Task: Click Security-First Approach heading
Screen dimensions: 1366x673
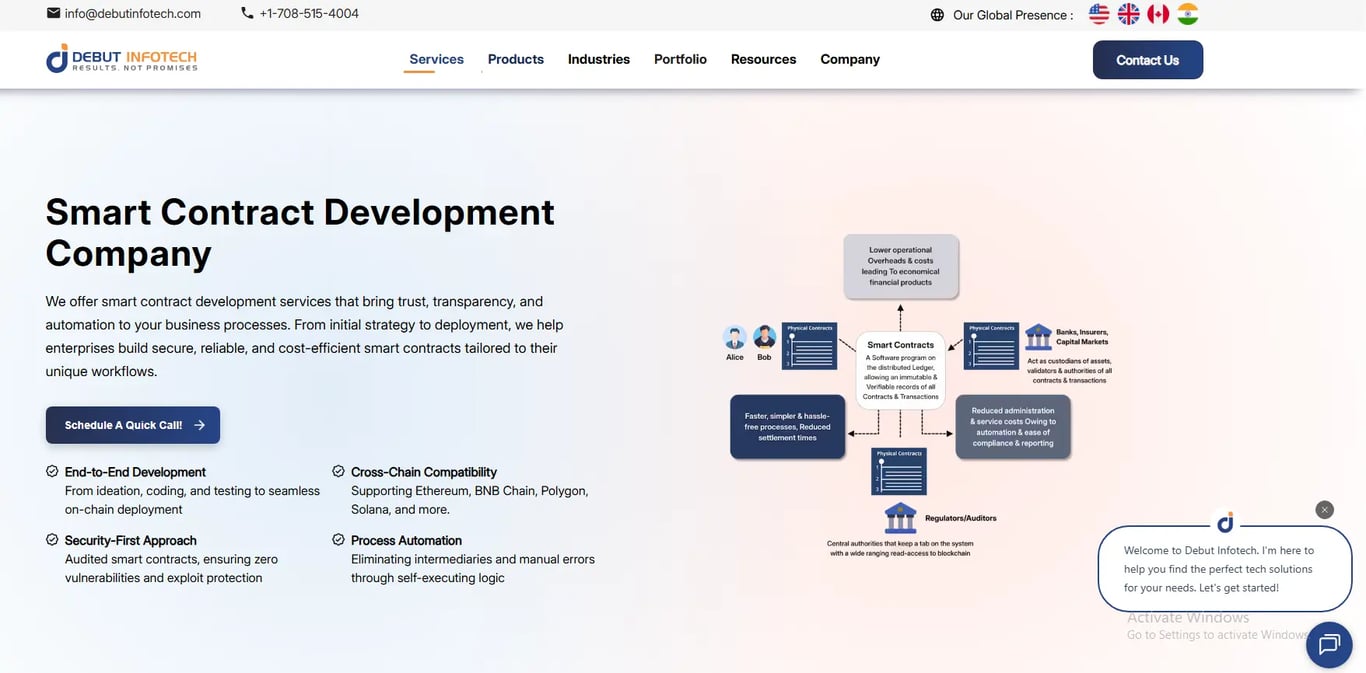Action: click(131, 540)
